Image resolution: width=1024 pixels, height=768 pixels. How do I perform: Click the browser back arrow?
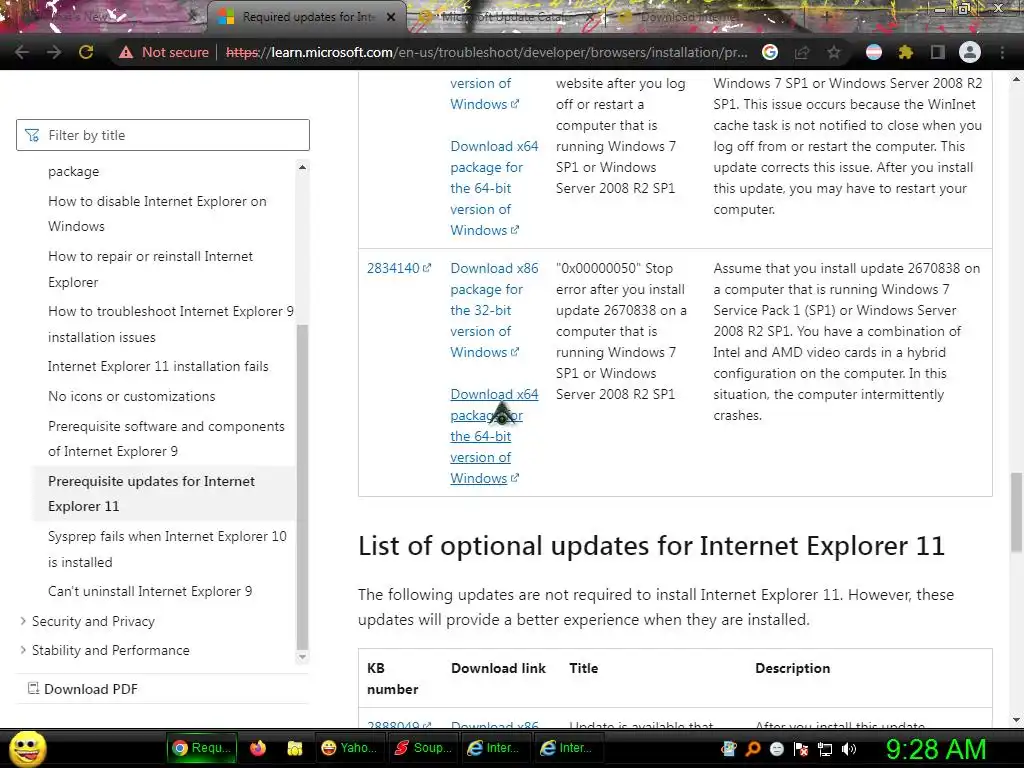[22, 52]
